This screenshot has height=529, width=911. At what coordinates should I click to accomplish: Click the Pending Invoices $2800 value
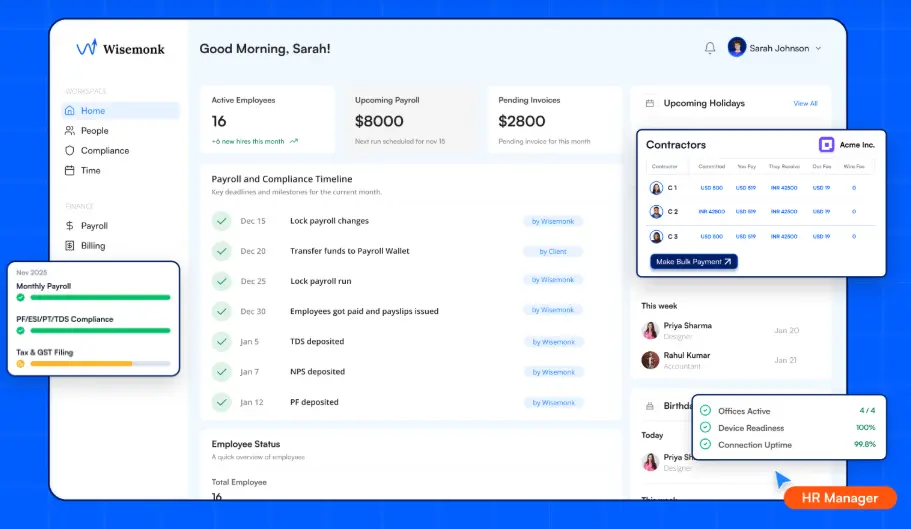(x=522, y=121)
